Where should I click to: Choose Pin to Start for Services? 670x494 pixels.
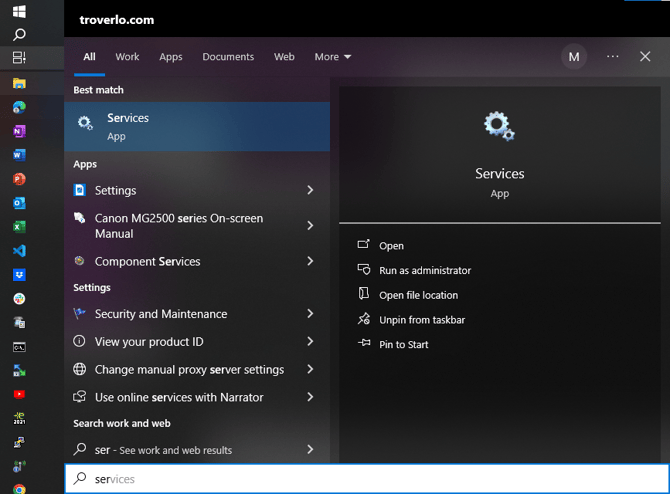[403, 344]
